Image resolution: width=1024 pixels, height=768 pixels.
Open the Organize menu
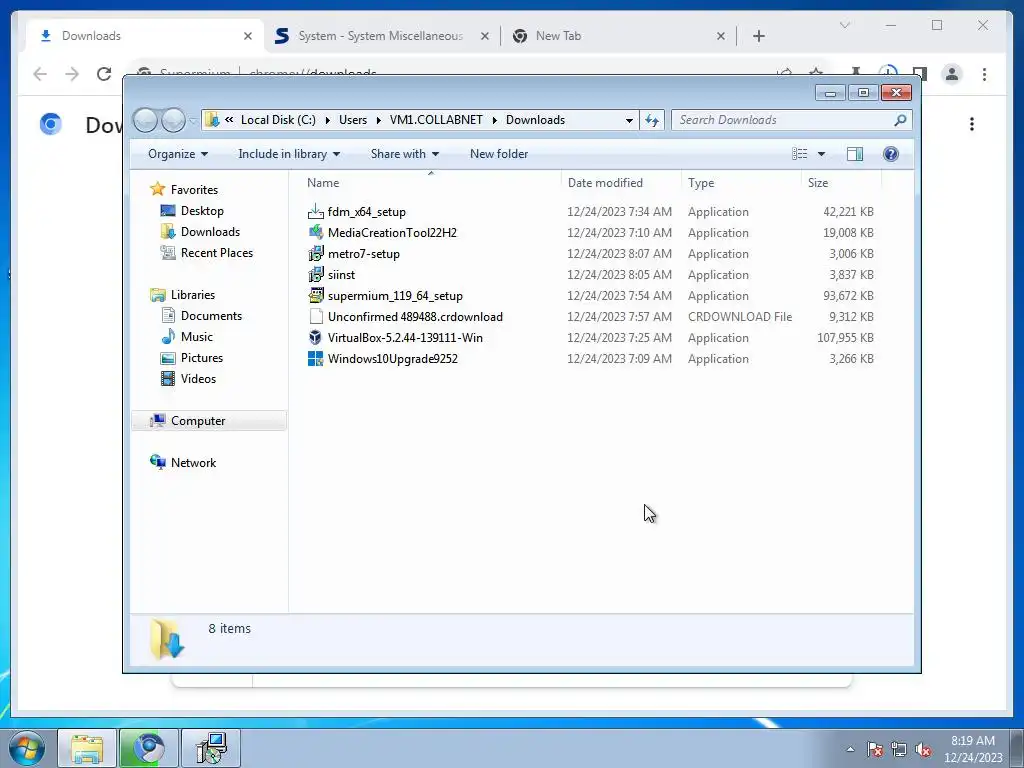tap(178, 154)
